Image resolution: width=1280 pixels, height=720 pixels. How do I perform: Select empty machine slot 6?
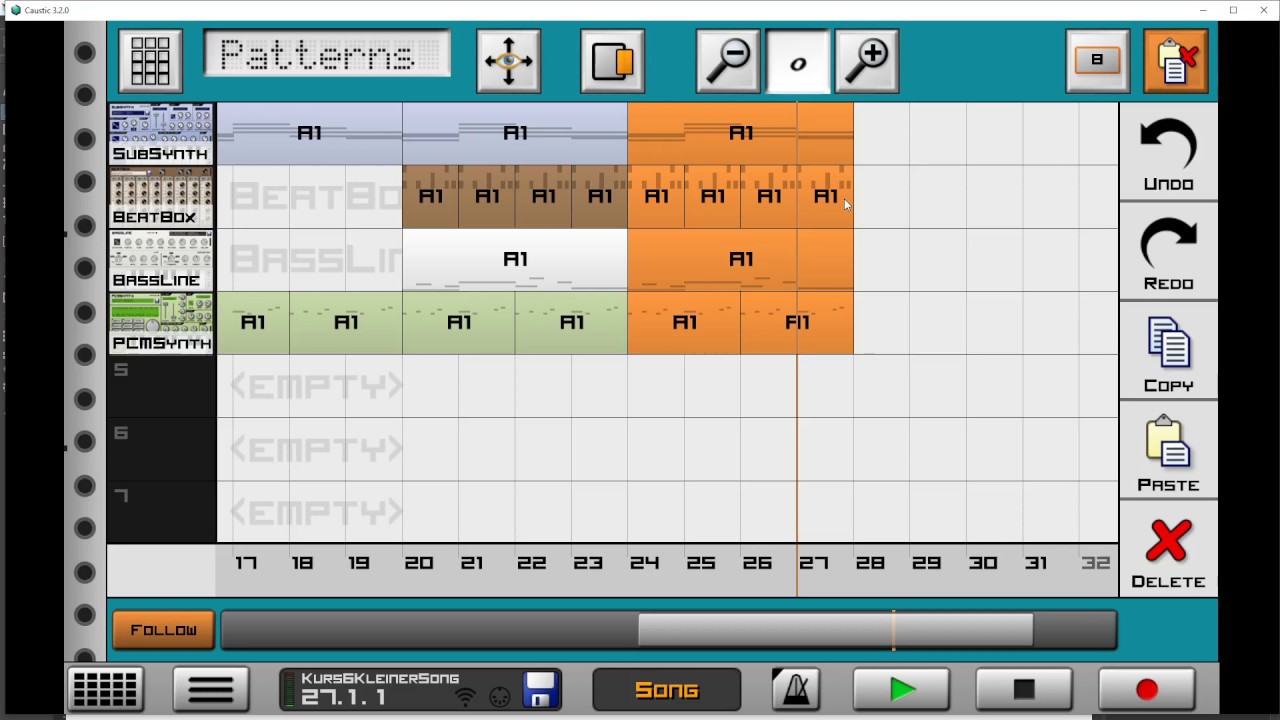click(x=161, y=448)
